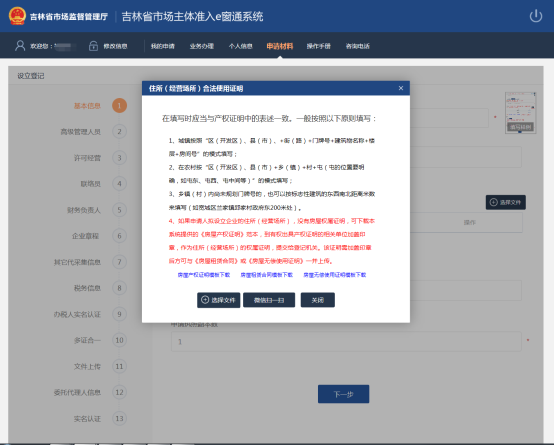Image resolution: width=554 pixels, height=445 pixels.
Task: Click the input field containing value 1
Action: tap(346, 341)
